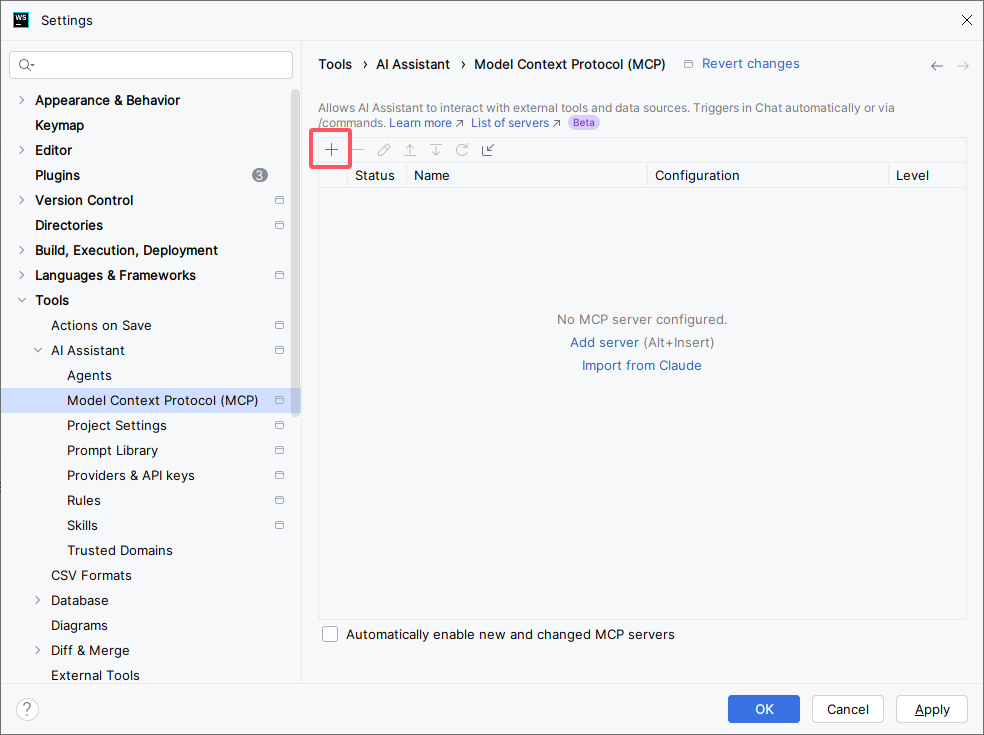The image size is (984, 735).
Task: Select the Trusted Domains item
Action: pos(120,550)
